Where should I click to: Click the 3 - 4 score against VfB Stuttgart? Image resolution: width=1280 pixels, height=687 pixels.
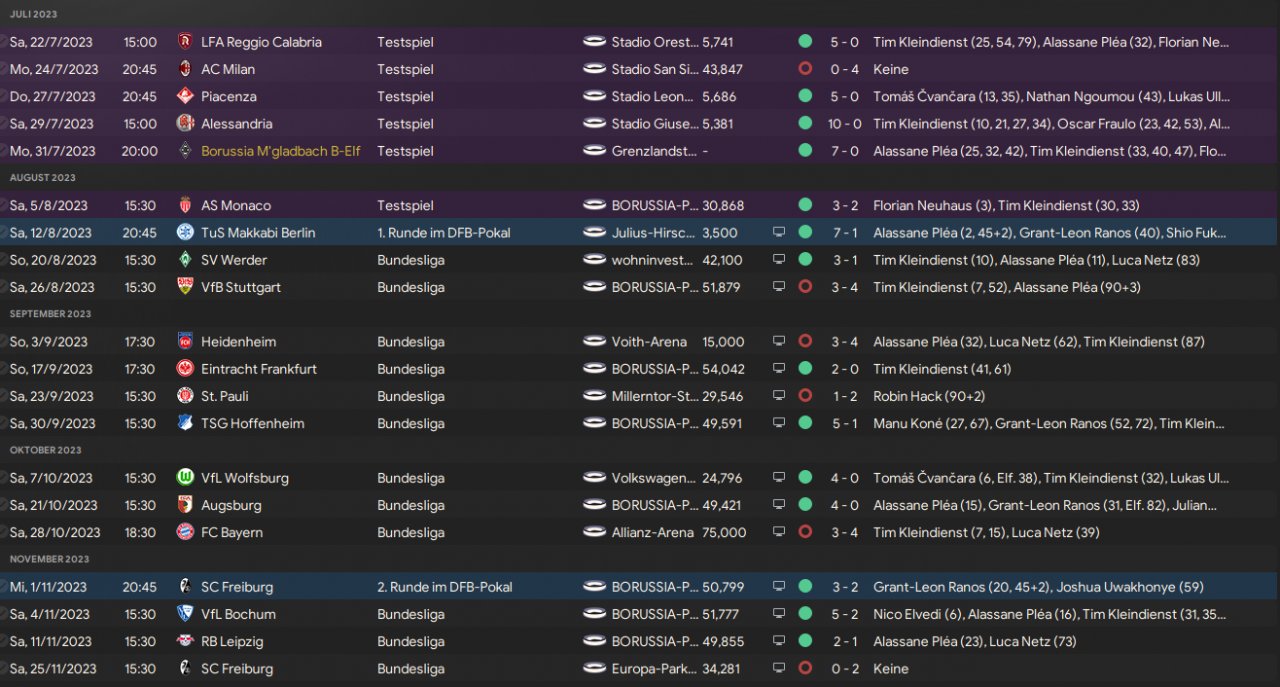[844, 287]
